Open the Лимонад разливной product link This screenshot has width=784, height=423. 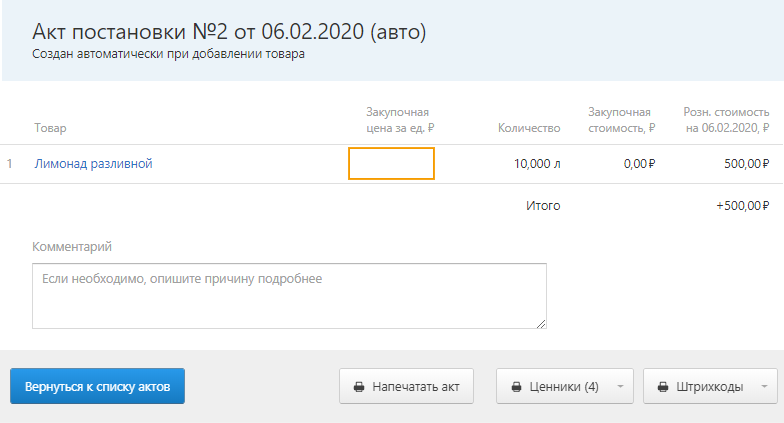pyautogui.click(x=94, y=164)
